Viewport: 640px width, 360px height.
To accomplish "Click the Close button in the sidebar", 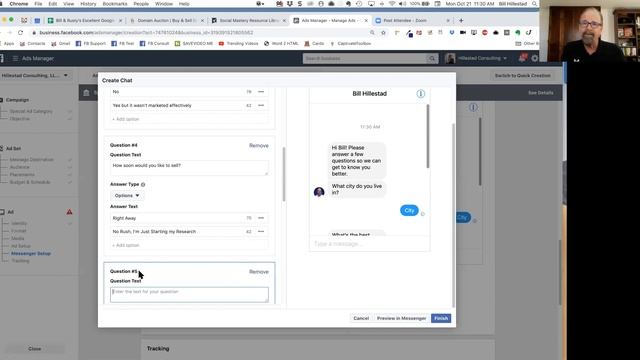I will (35, 349).
